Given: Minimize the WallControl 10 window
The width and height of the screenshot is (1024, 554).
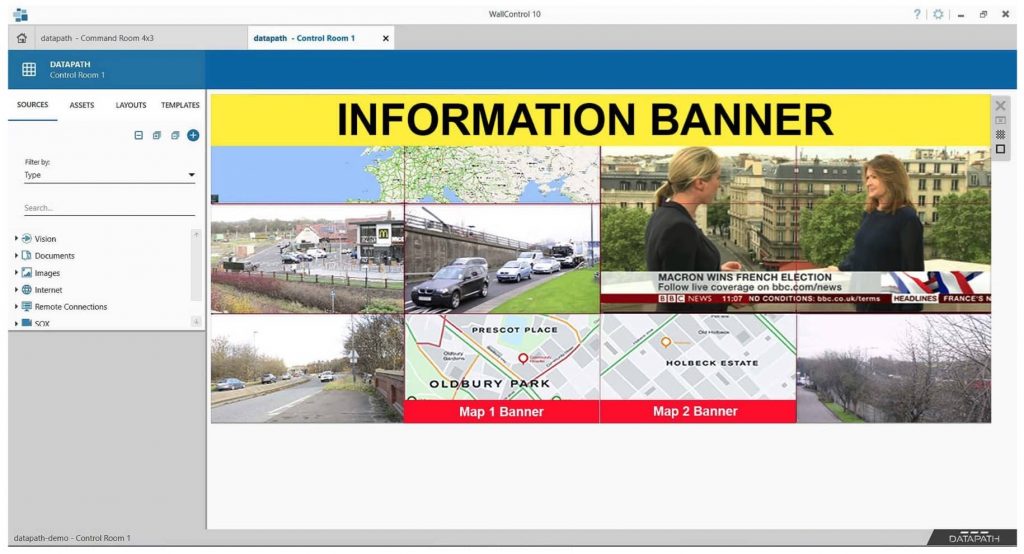Looking at the screenshot, I should pyautogui.click(x=961, y=14).
